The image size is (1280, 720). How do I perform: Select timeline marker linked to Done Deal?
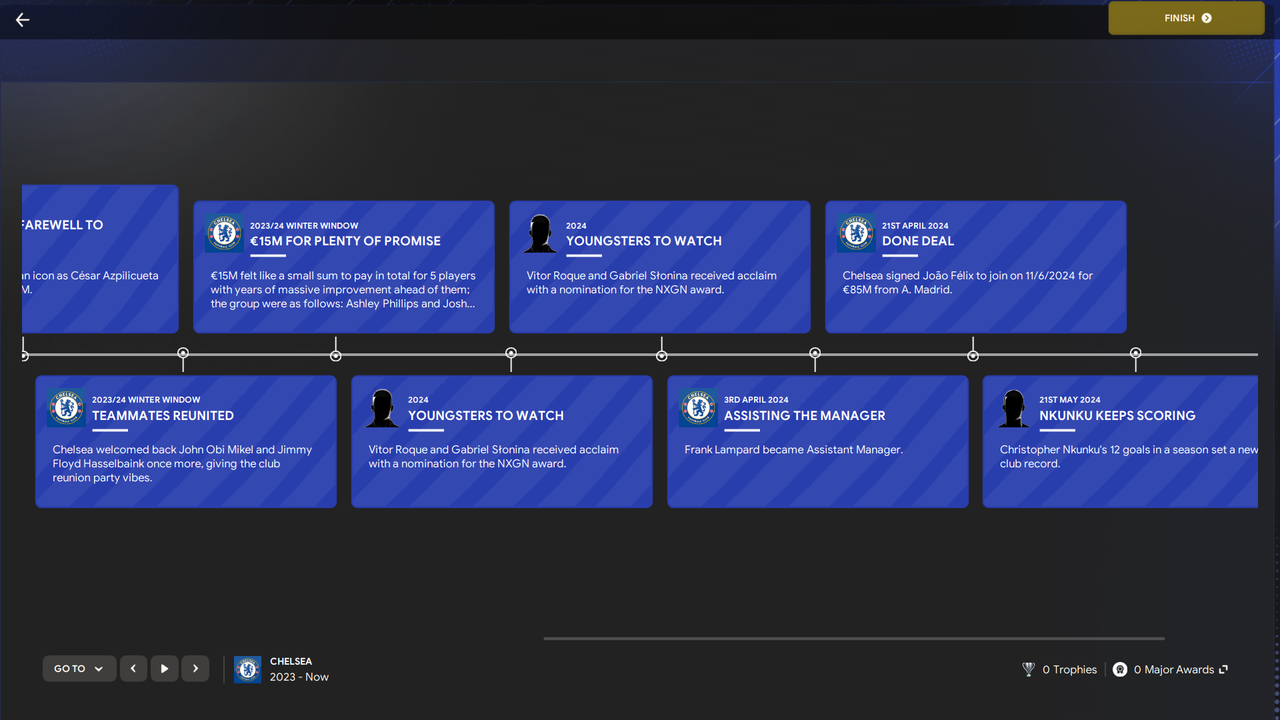click(973, 355)
